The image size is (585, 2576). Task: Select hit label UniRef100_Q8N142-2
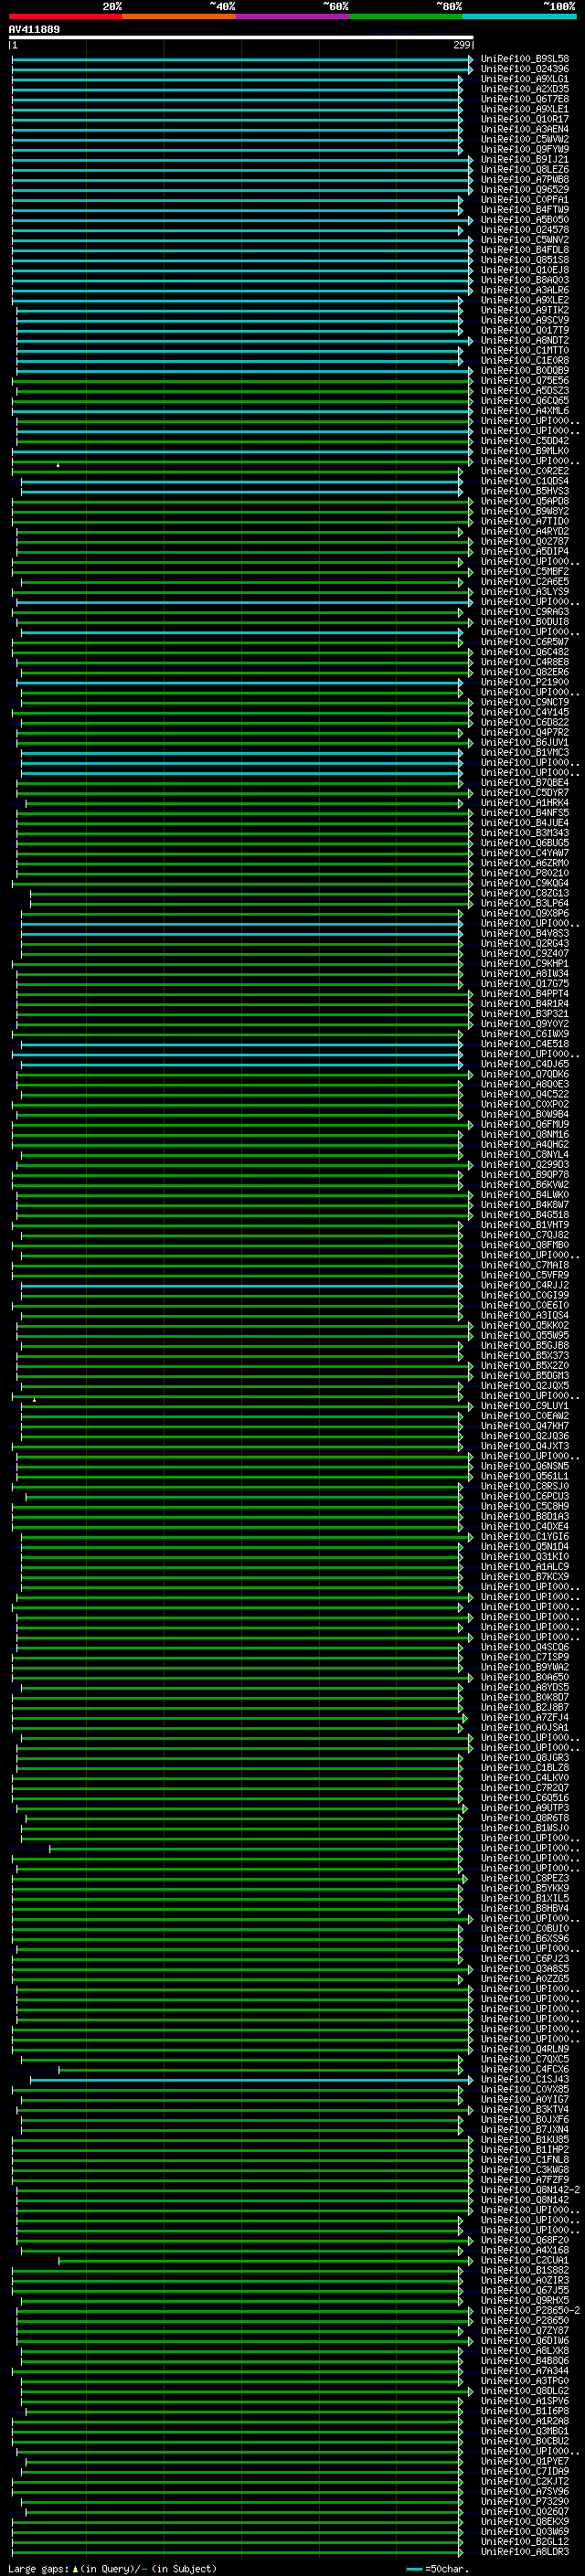coord(530,2190)
